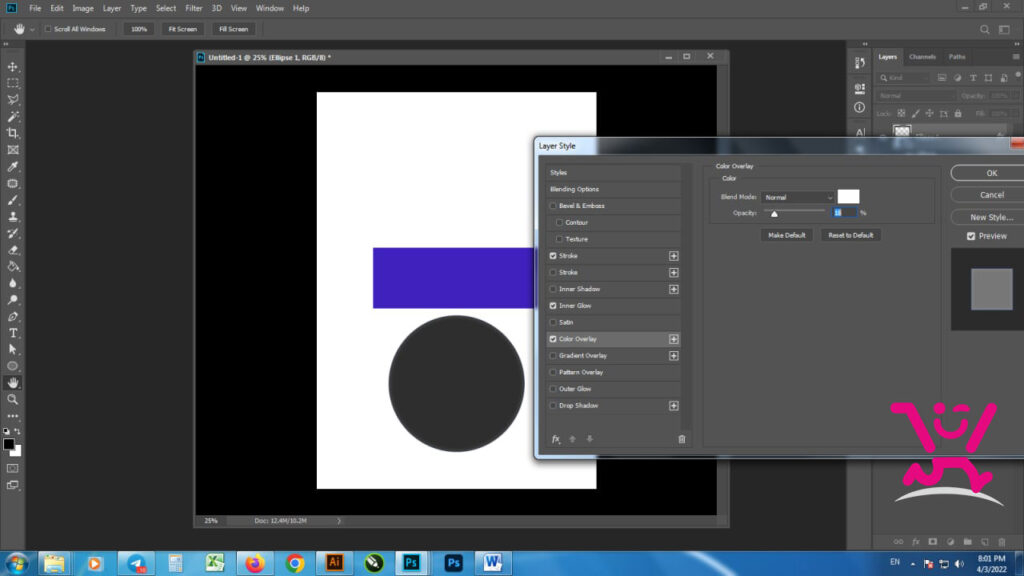Disable the Inner Glow checkbox

tap(553, 306)
